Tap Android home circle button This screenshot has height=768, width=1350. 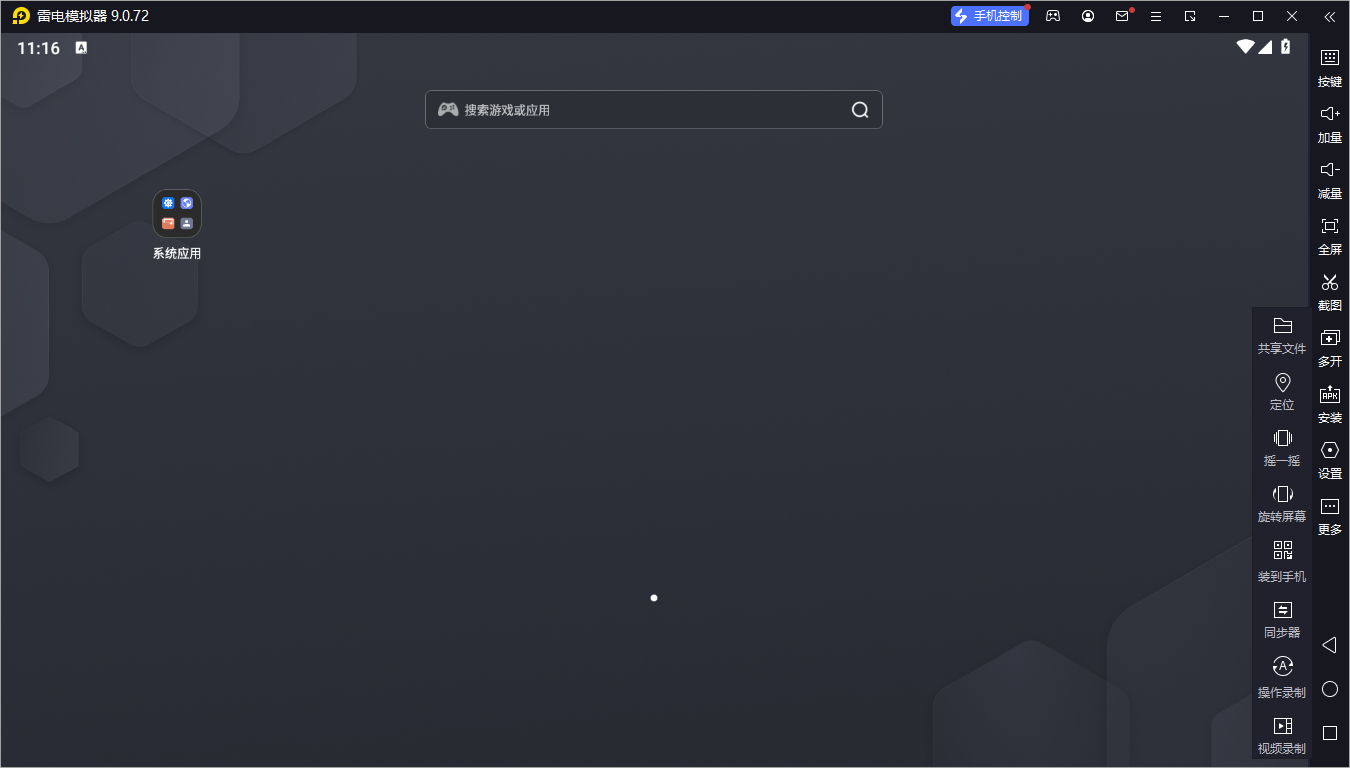tap(1330, 689)
